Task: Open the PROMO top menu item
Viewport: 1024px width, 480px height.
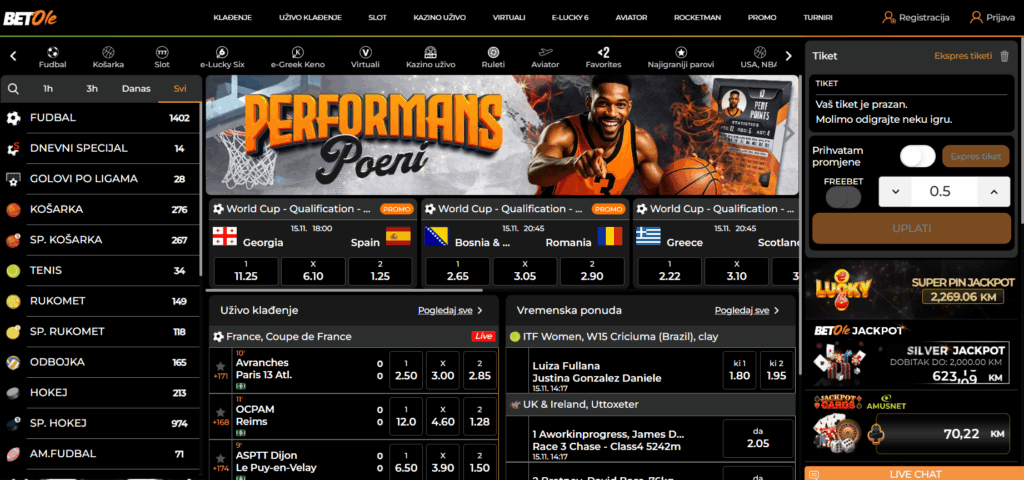Action: click(762, 18)
